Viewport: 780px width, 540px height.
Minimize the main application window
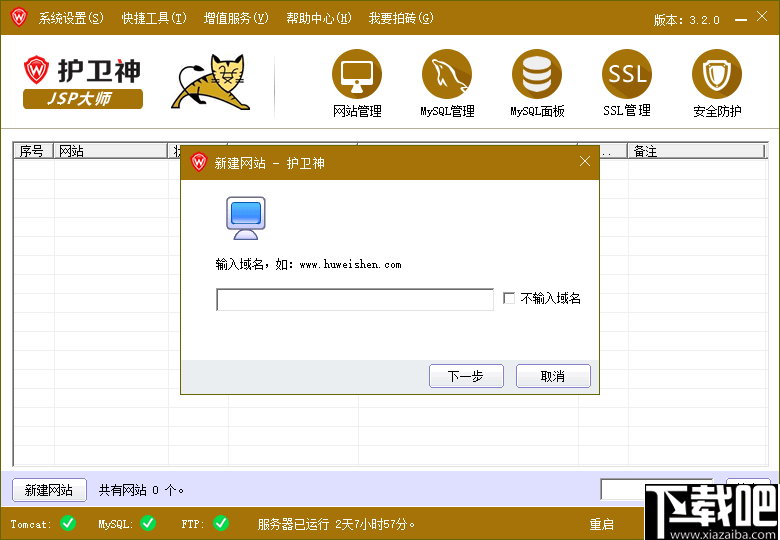(x=741, y=19)
